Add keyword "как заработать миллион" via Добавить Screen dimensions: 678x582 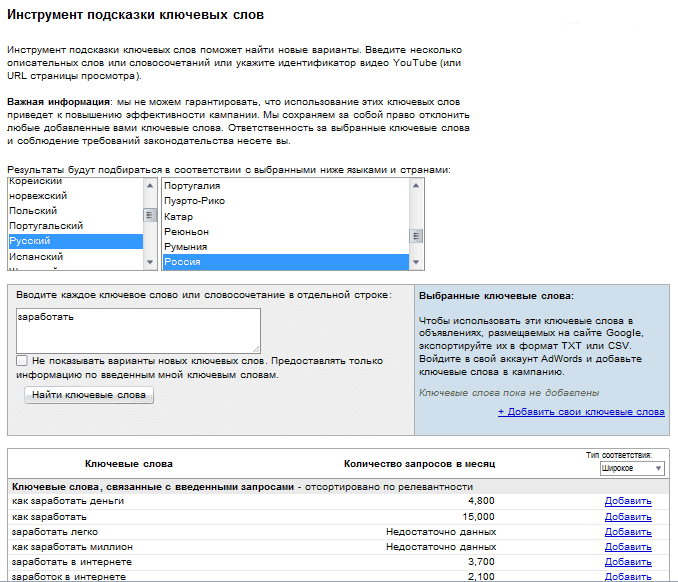(628, 547)
